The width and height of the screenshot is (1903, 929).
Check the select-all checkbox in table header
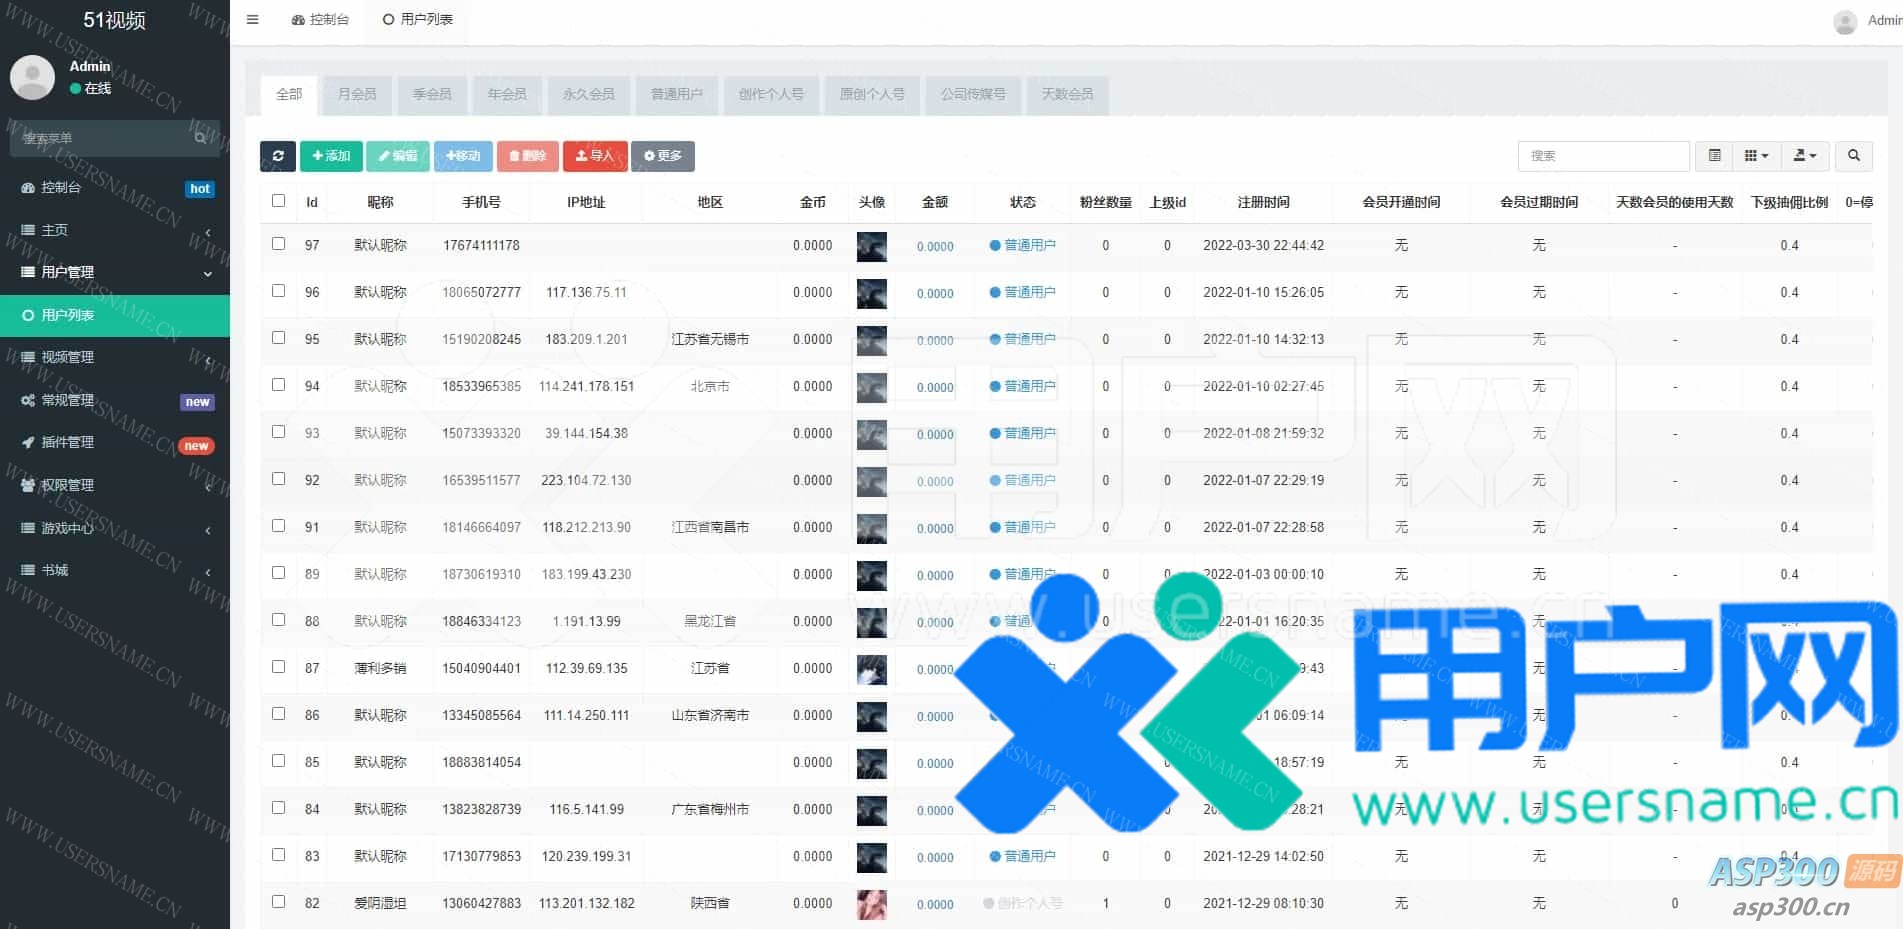(279, 201)
